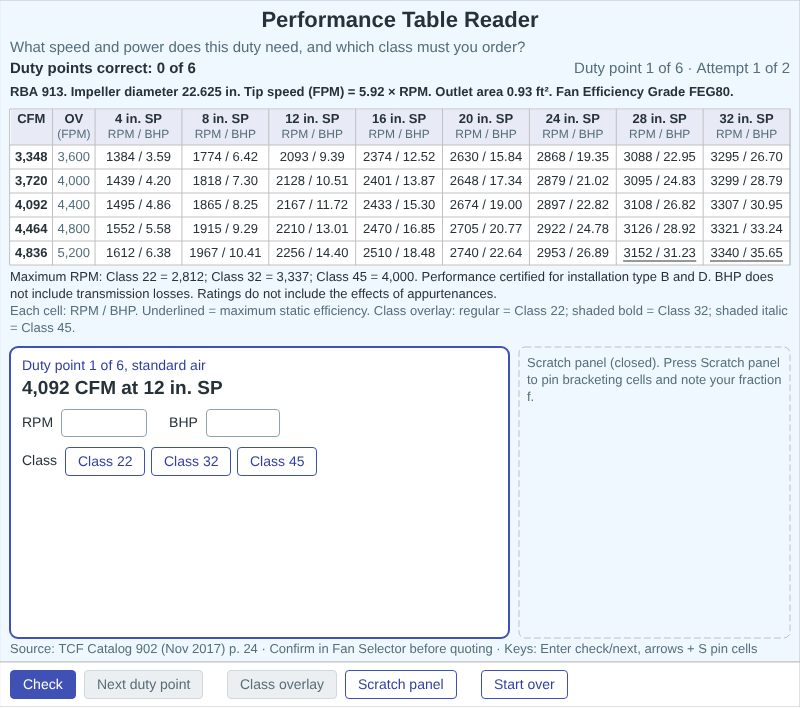This screenshot has width=800, height=709.
Task: Click the Next duty point button
Action: 143,684
